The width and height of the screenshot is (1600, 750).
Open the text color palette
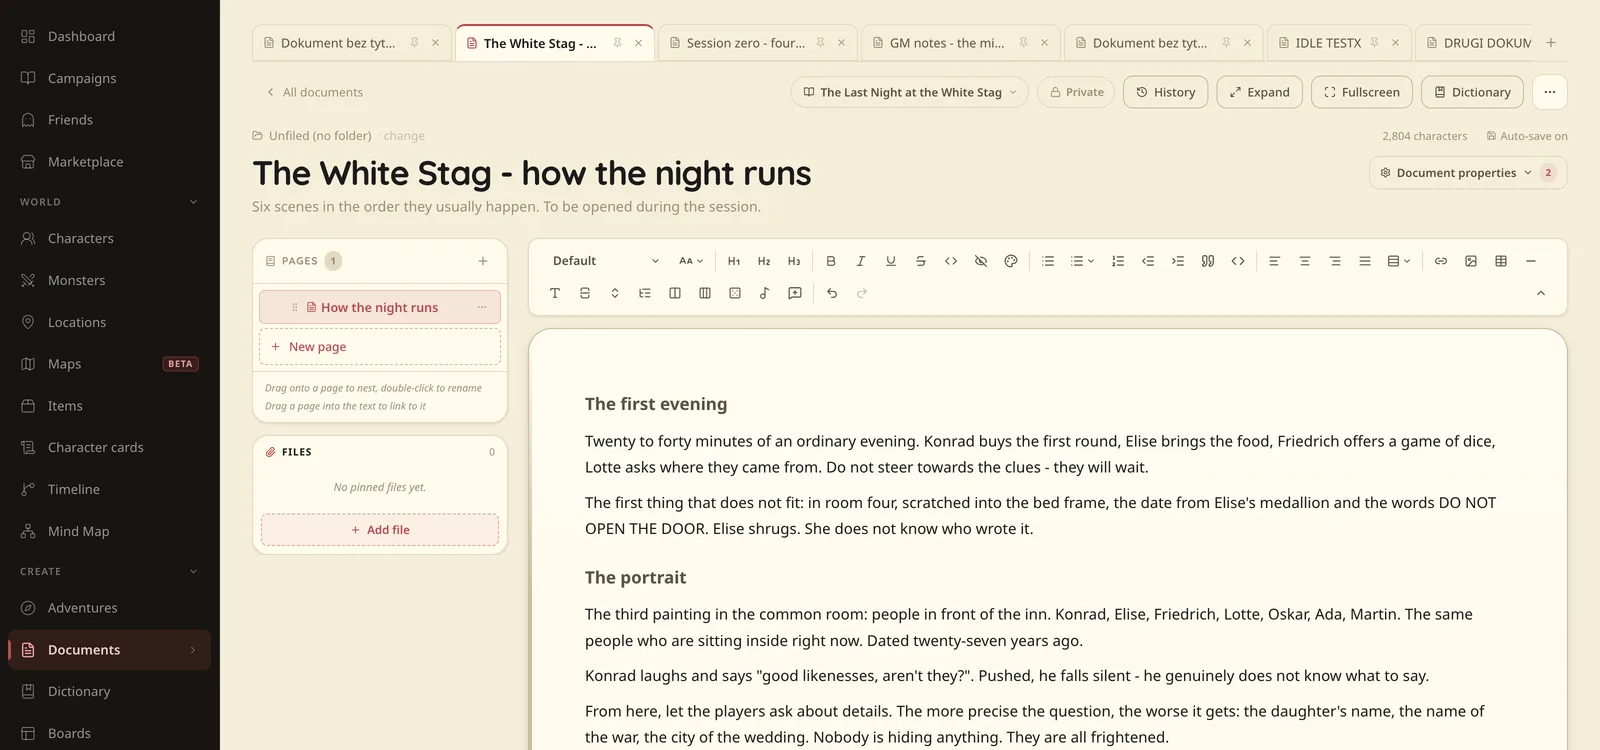[x=1011, y=261]
